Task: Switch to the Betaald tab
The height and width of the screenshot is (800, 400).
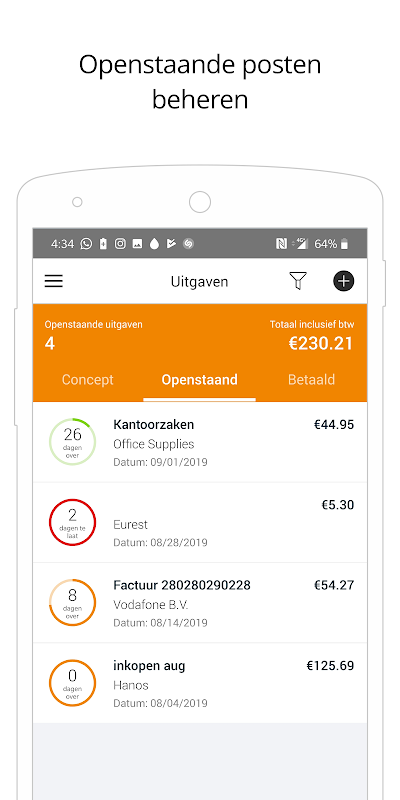Action: (x=311, y=380)
